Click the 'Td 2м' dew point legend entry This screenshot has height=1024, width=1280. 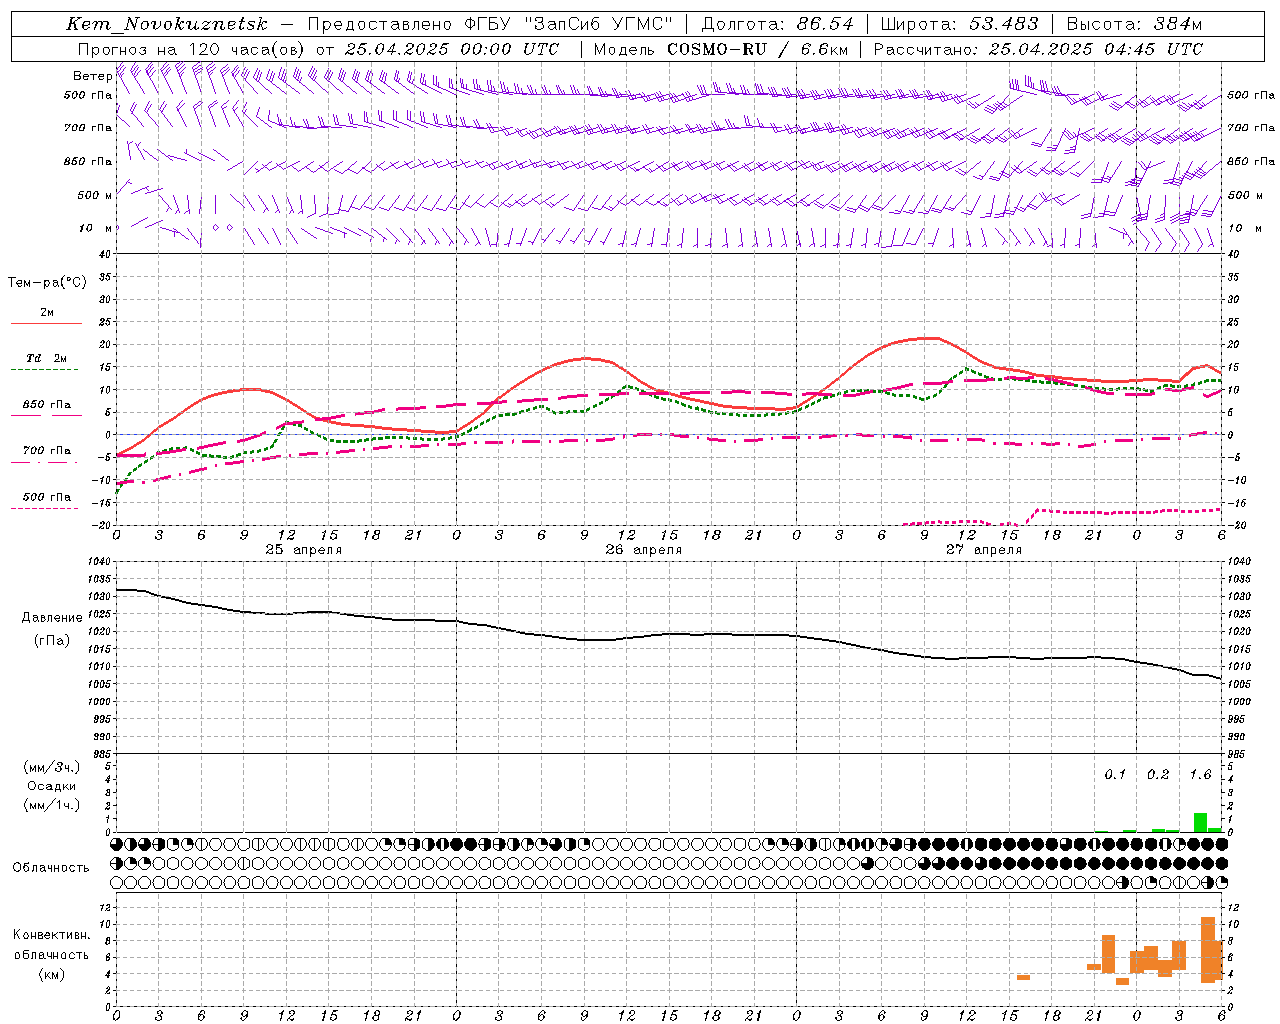(47, 358)
